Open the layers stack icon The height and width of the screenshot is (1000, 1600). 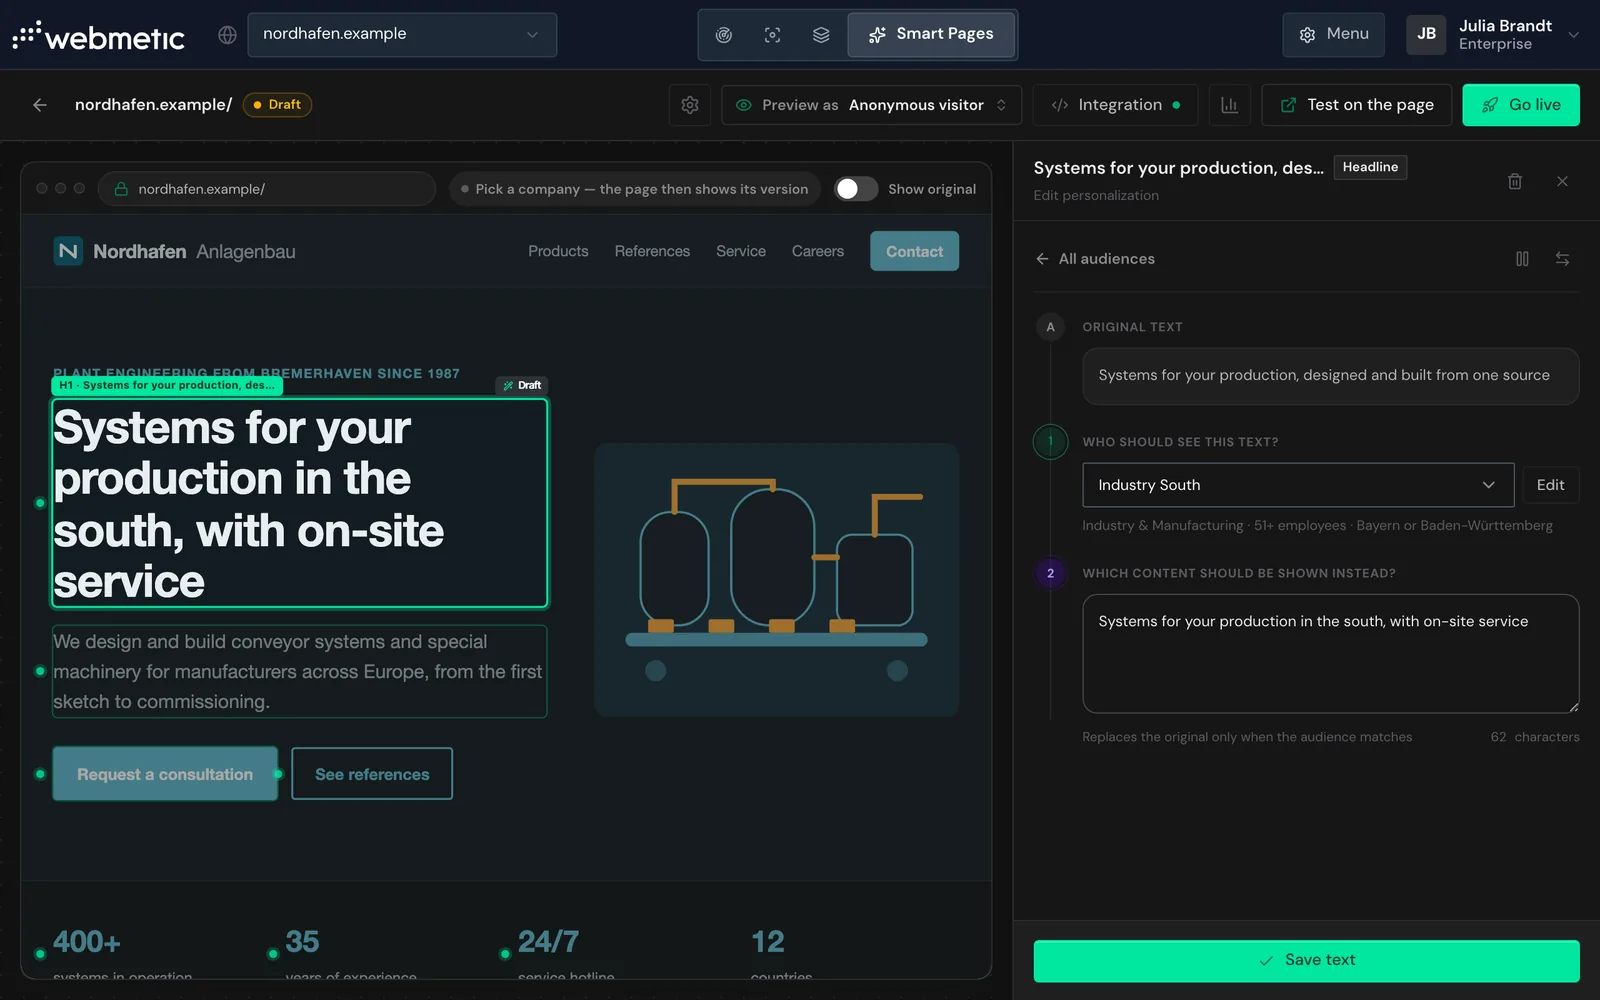pyautogui.click(x=821, y=35)
